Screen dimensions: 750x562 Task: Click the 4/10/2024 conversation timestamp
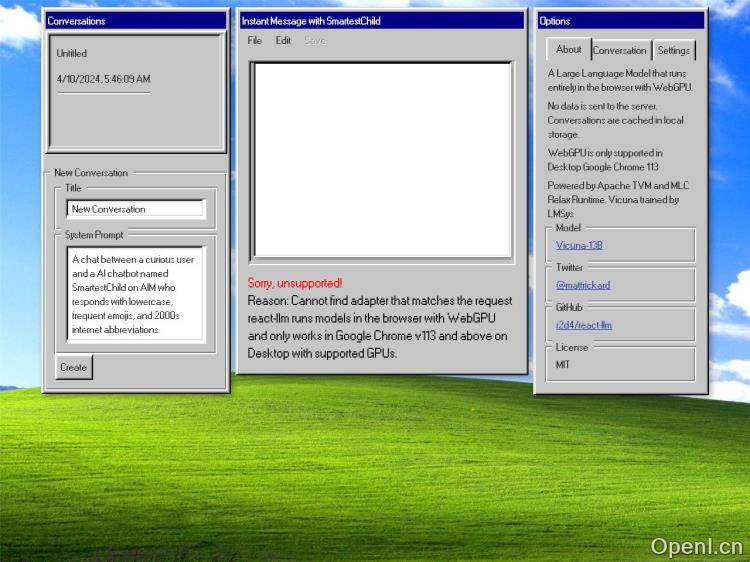(104, 79)
